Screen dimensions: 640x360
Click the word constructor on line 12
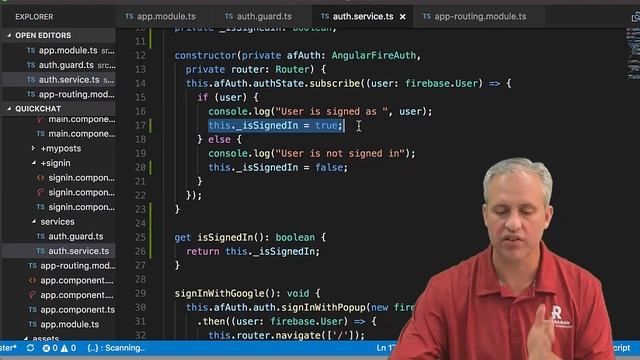[x=205, y=56]
